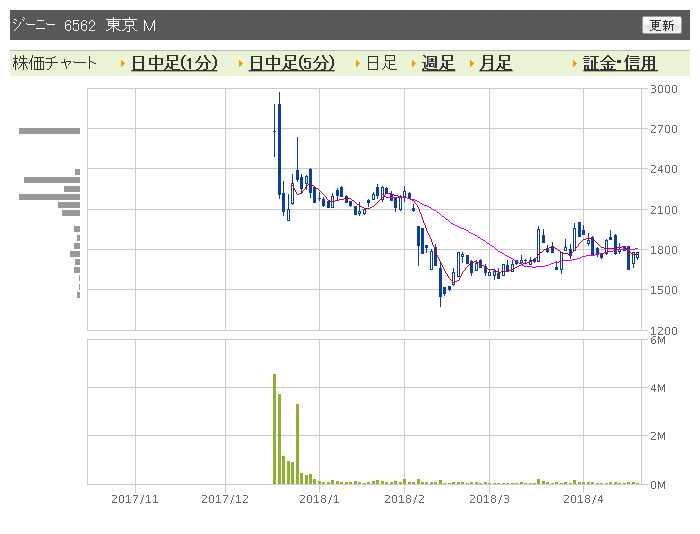The image size is (700, 534).
Task: Click the 1500 price axis label
Action: tap(663, 290)
